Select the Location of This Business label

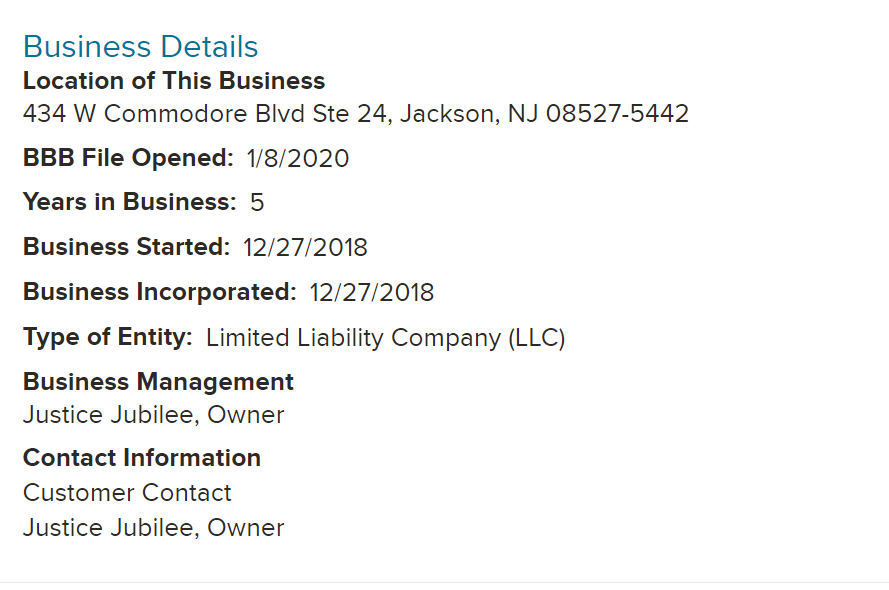[x=174, y=80]
